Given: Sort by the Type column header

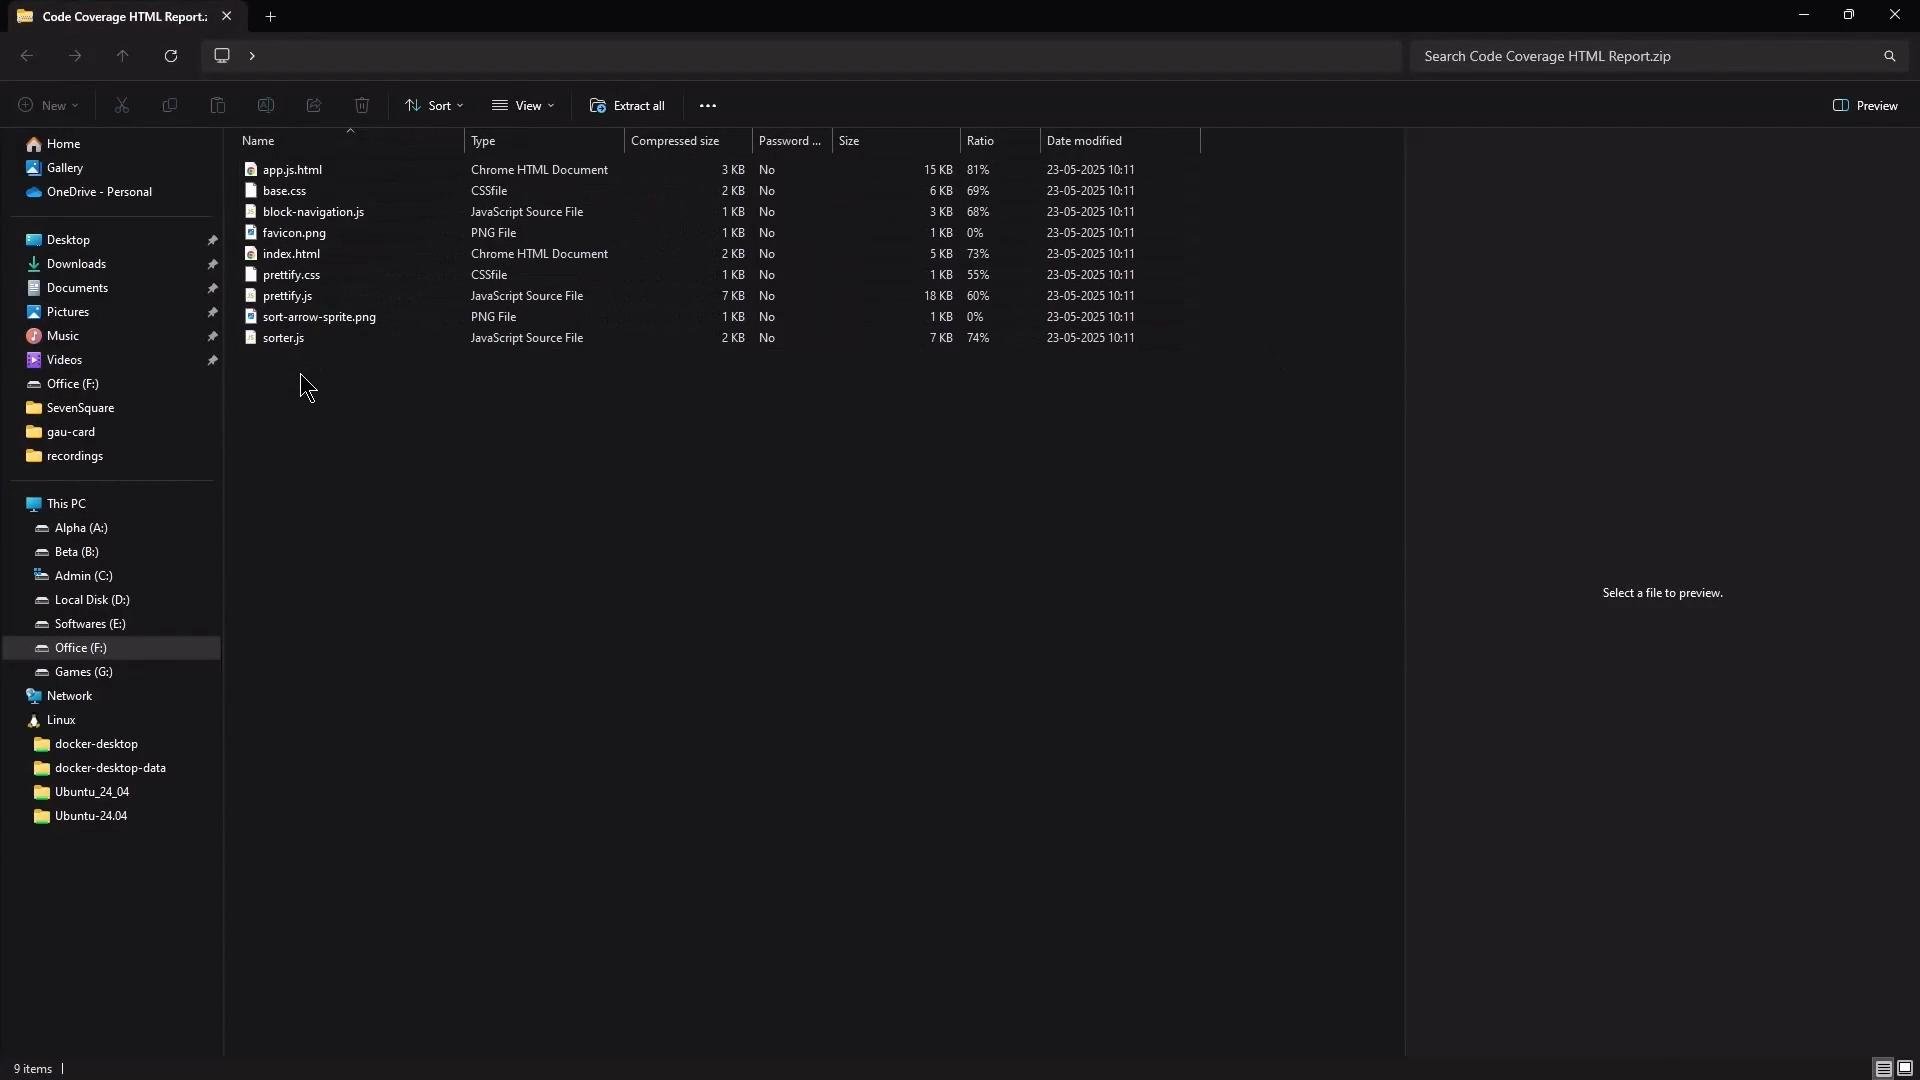Looking at the screenshot, I should tap(483, 141).
